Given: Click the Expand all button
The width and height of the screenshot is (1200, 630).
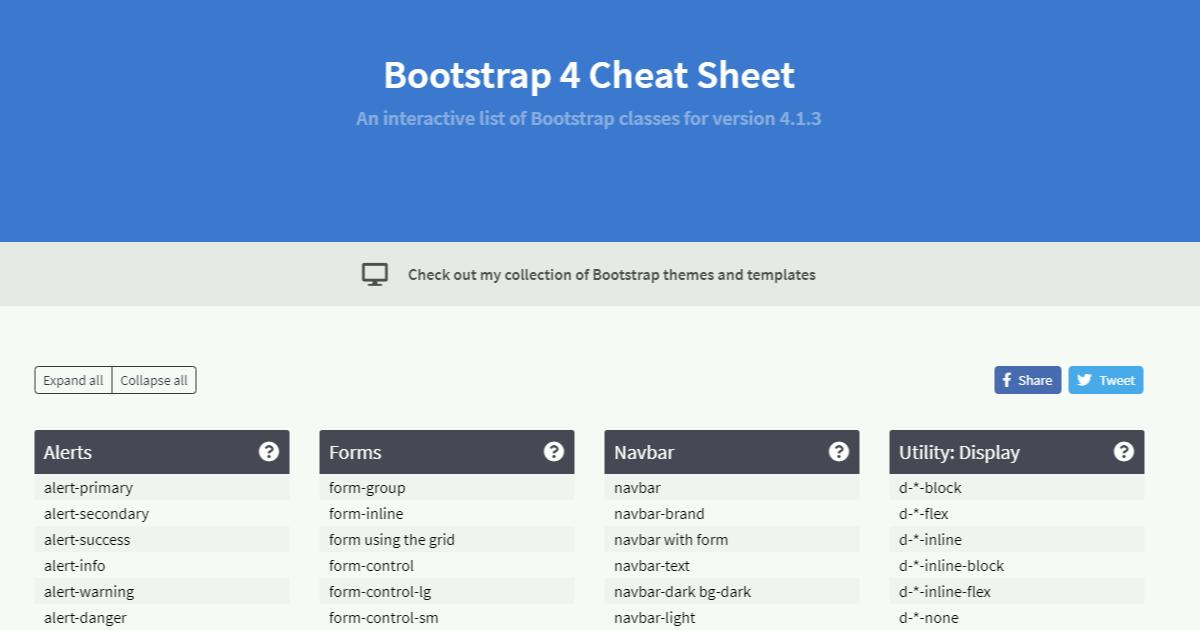Looking at the screenshot, I should click(72, 380).
